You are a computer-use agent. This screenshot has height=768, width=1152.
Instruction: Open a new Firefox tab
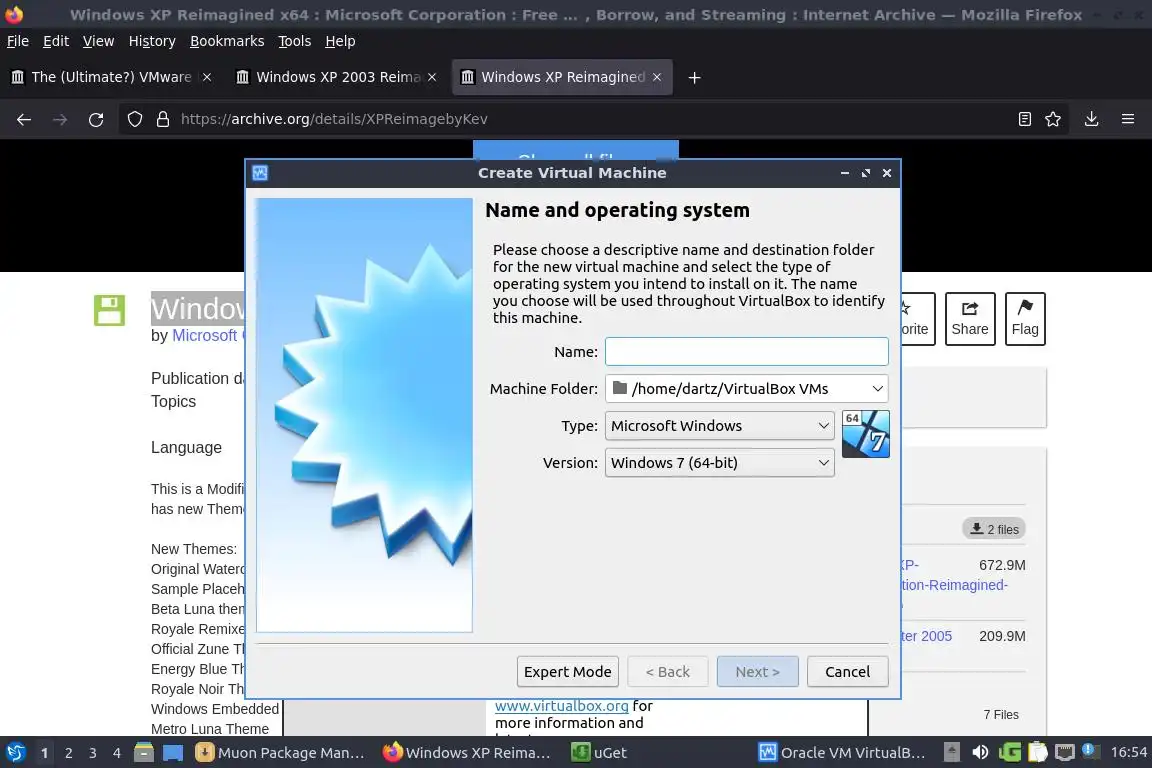(694, 77)
